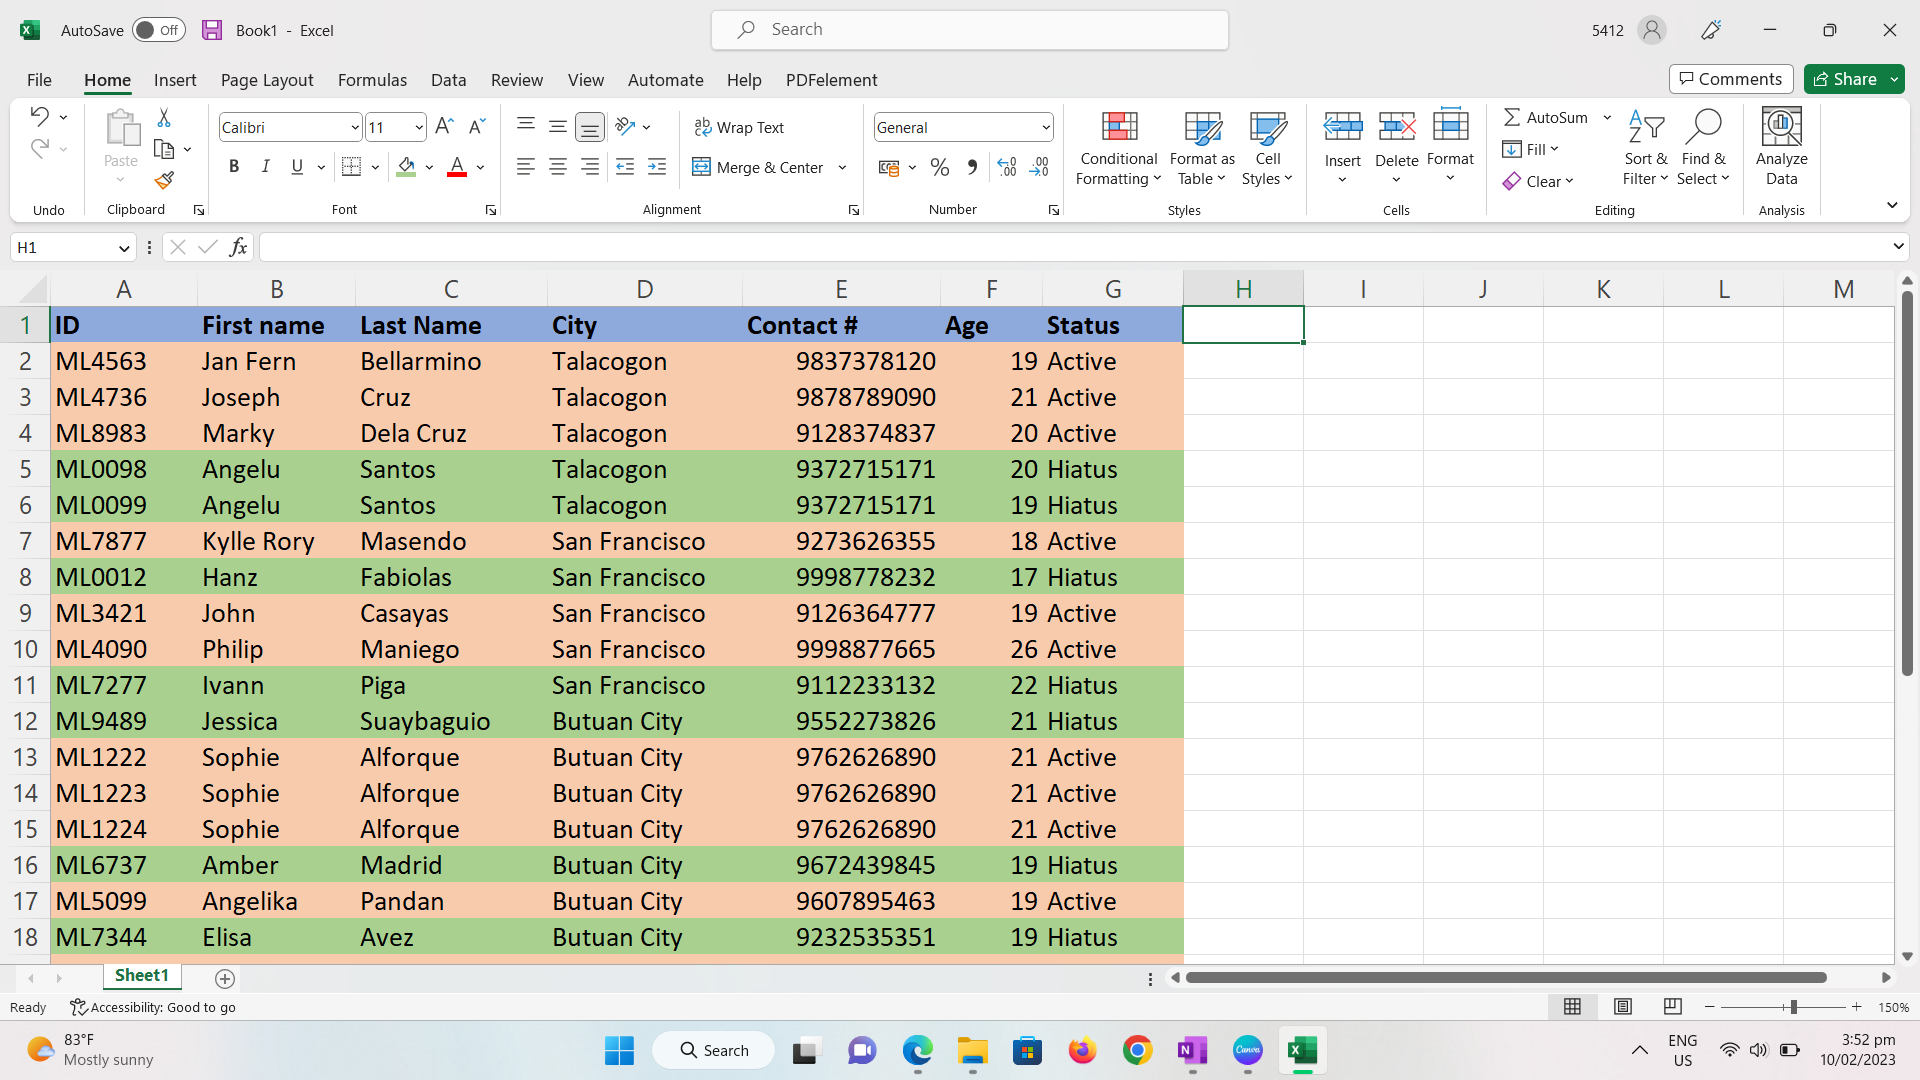The height and width of the screenshot is (1080, 1920).
Task: Switch to Page Layout view in status bar
Action: pyautogui.click(x=1623, y=1006)
